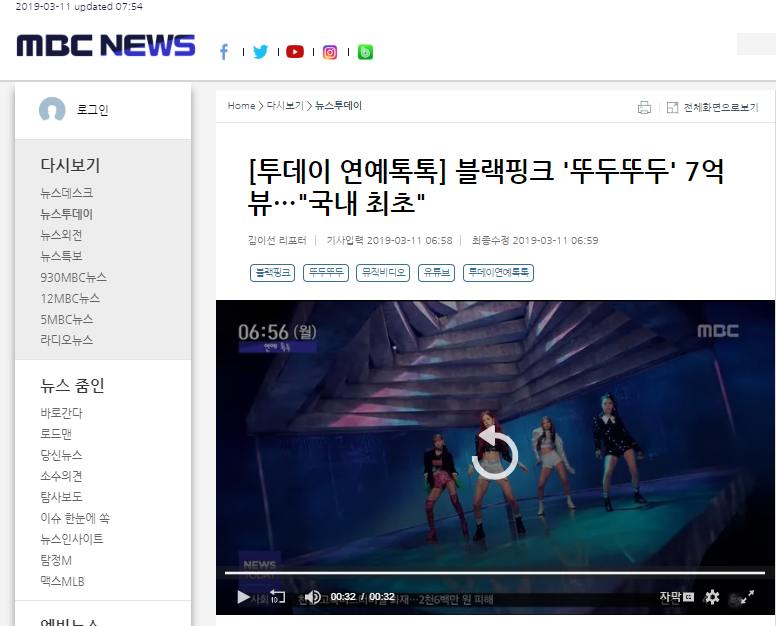Image resolution: width=776 pixels, height=626 pixels.
Task: Open video settings gear icon
Action: [x=712, y=597]
